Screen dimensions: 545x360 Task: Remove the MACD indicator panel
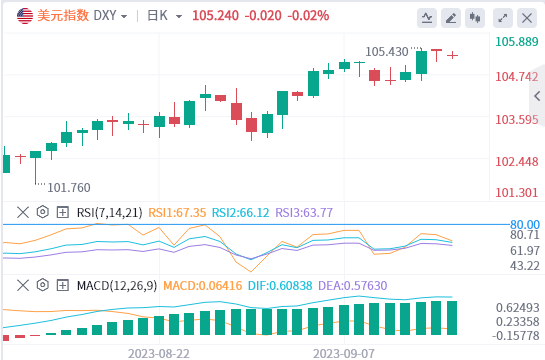pyautogui.click(x=23, y=285)
